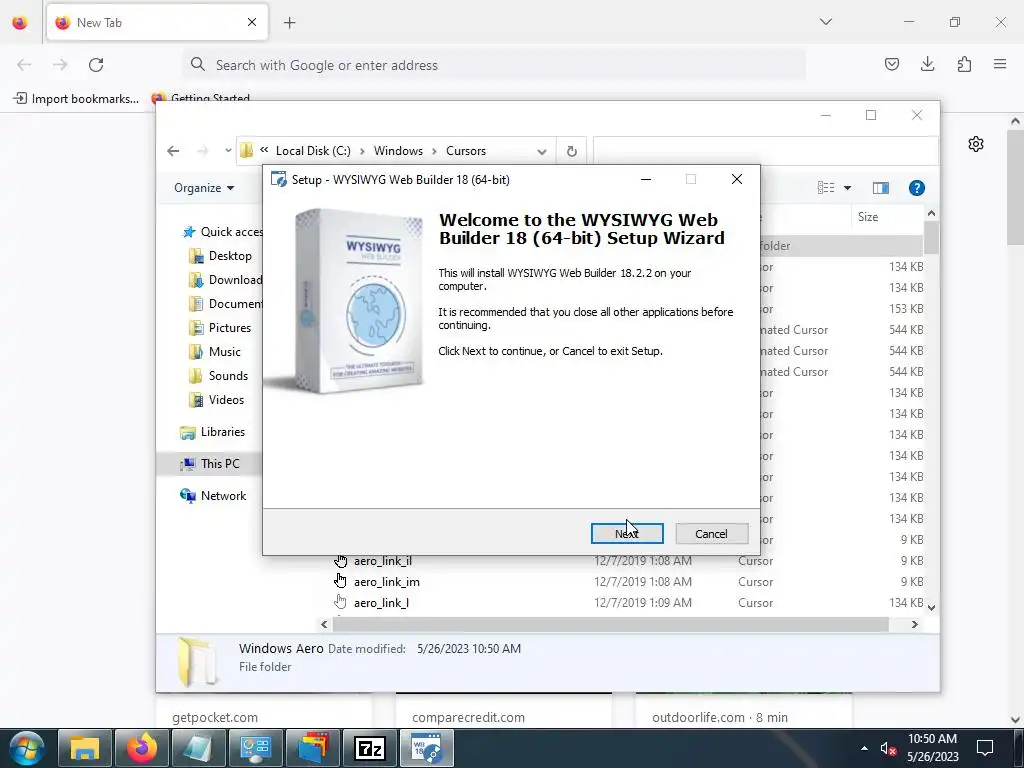Click Windows in the Explorer breadcrumb
The width and height of the screenshot is (1024, 768).
tap(398, 151)
